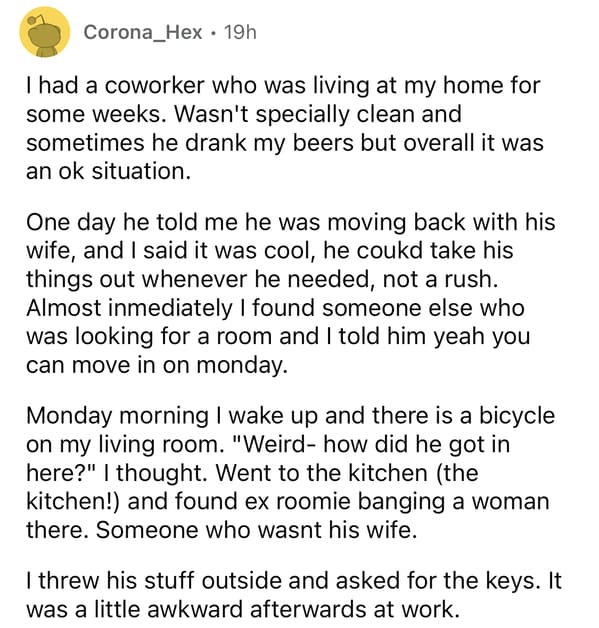Click the line 'can move in on monday.'
Screen dimensions: 599x628
157,365
